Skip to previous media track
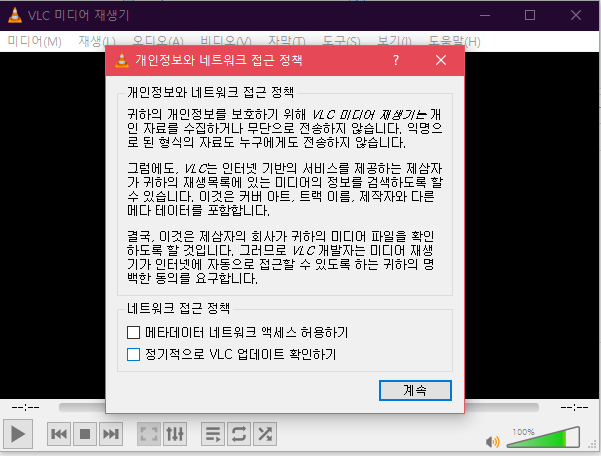601x456 pixels. pos(59,434)
